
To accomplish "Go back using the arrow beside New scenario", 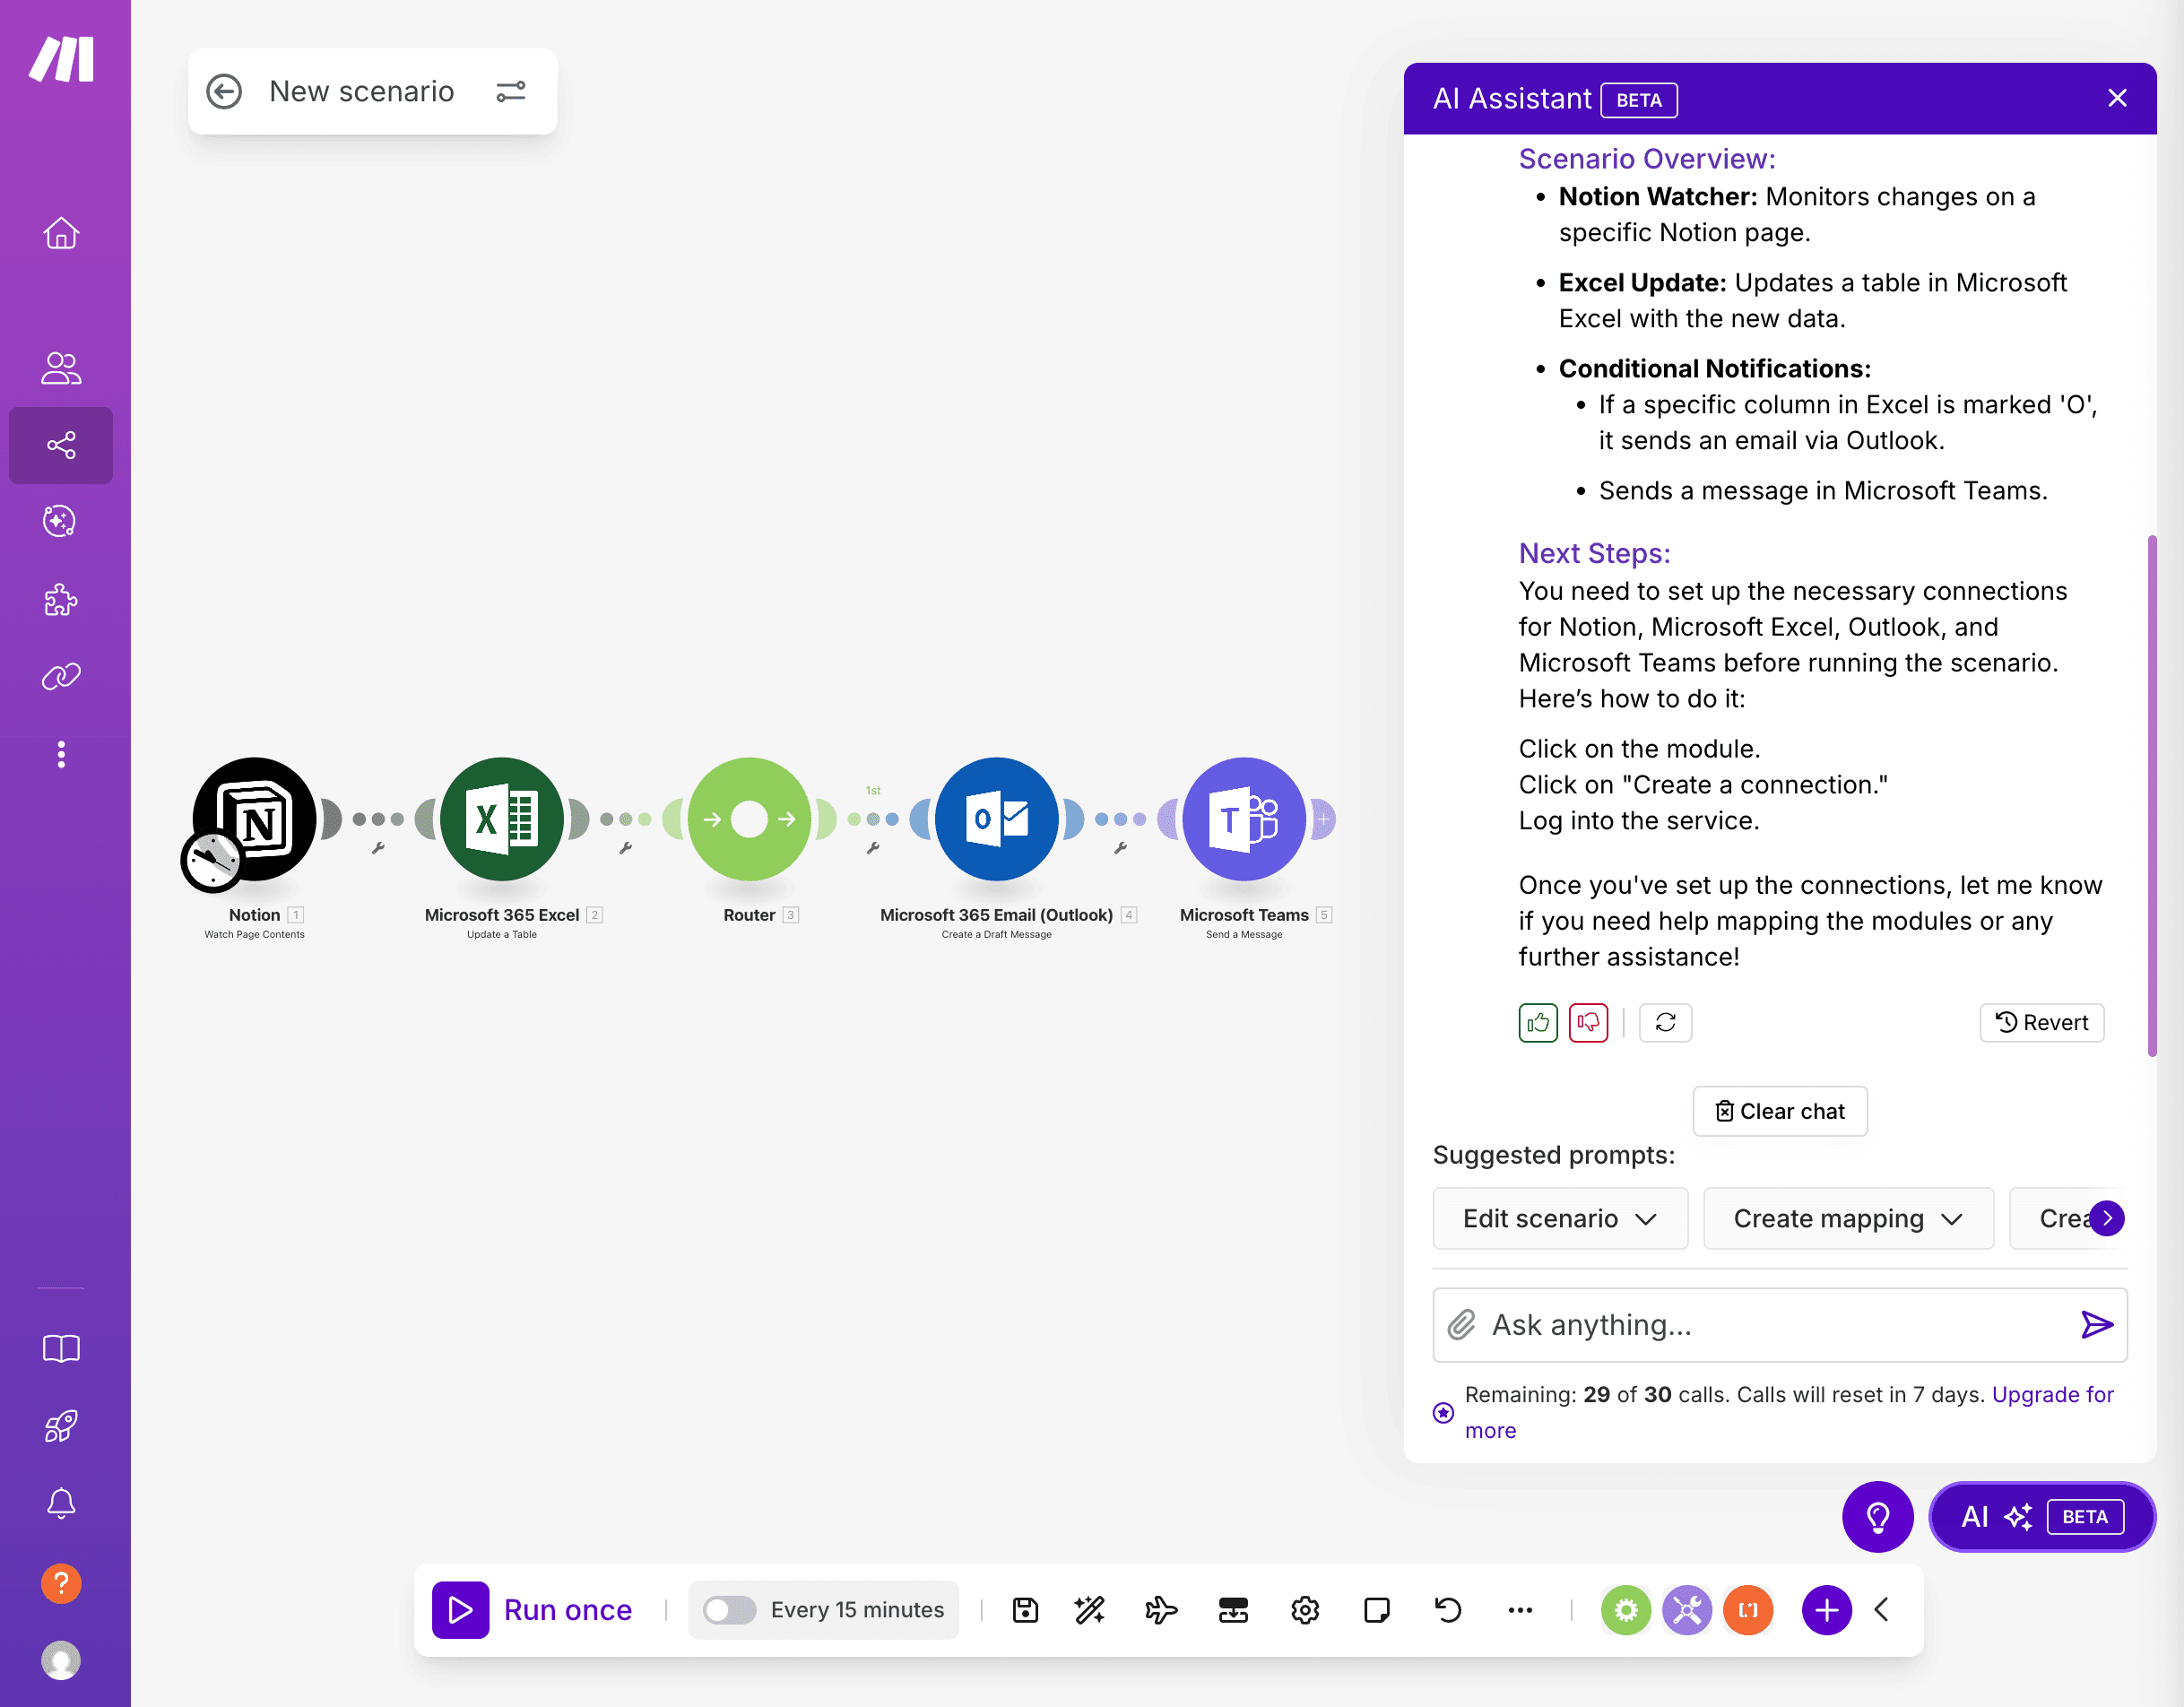I will (x=224, y=92).
